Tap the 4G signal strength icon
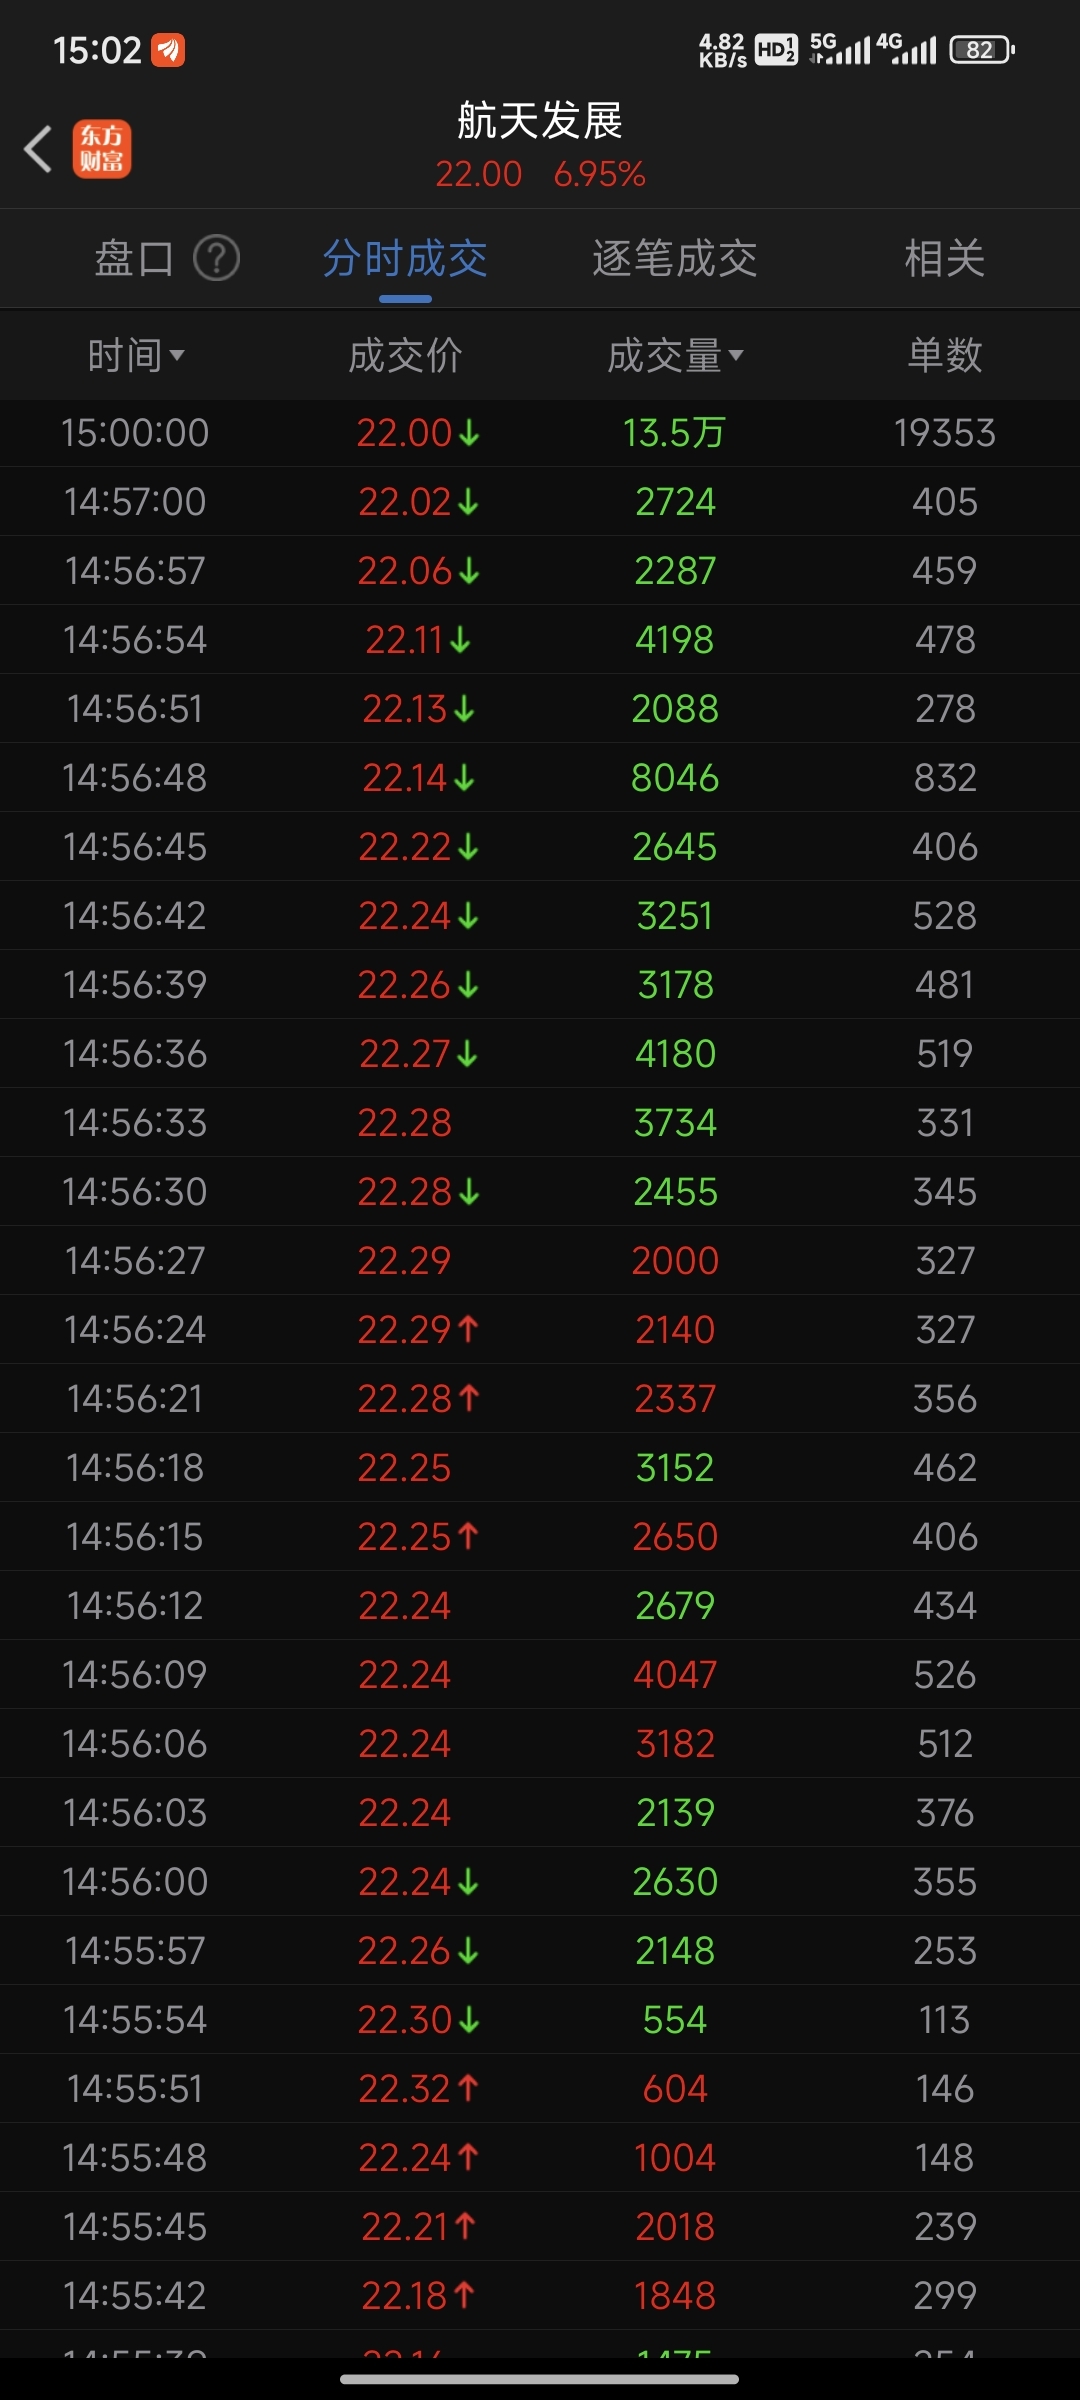The height and width of the screenshot is (2400, 1080). (906, 49)
